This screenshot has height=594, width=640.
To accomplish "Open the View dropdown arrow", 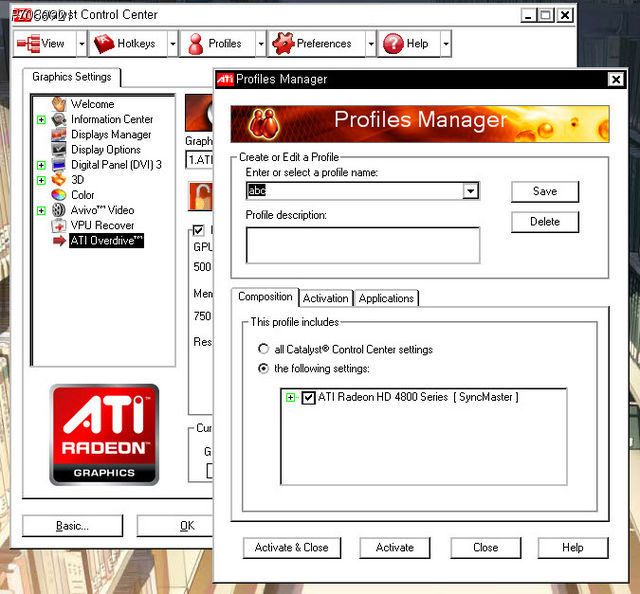I will coord(82,43).
